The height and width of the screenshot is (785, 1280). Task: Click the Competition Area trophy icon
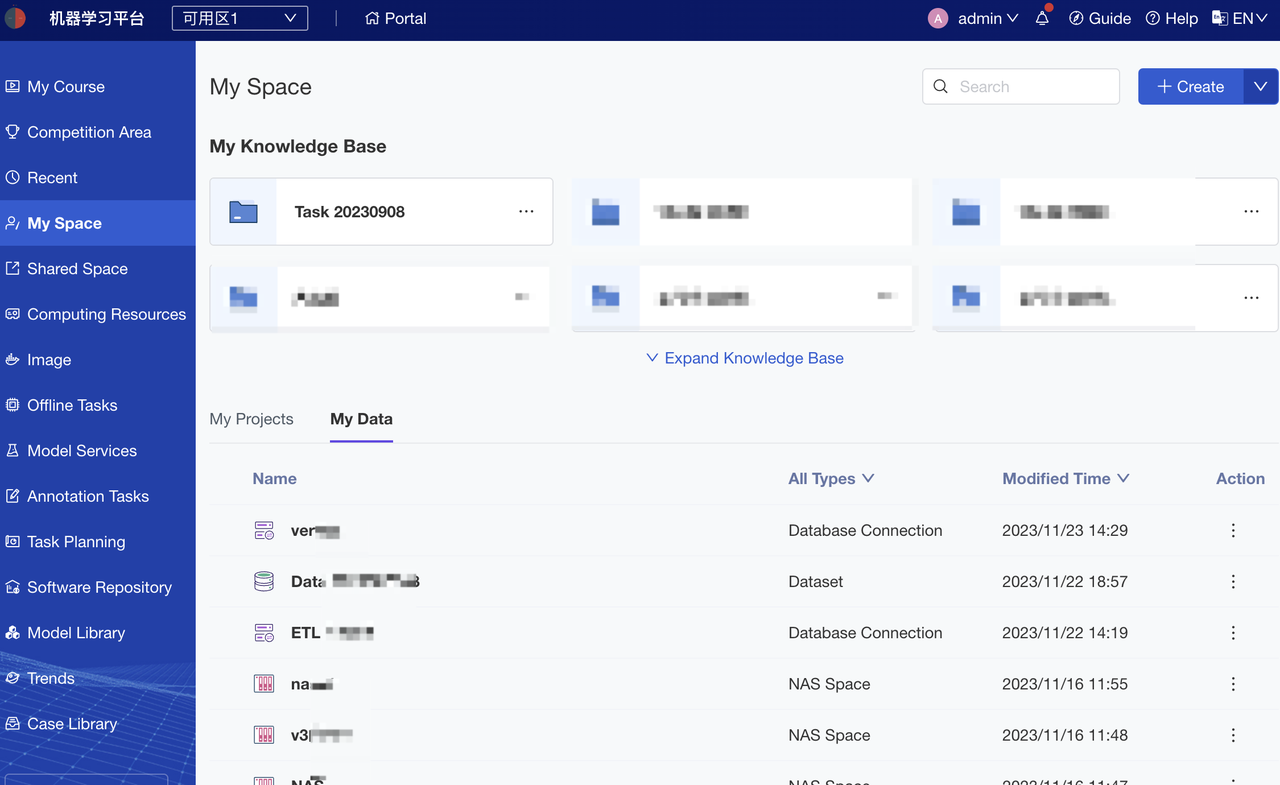[x=12, y=132]
